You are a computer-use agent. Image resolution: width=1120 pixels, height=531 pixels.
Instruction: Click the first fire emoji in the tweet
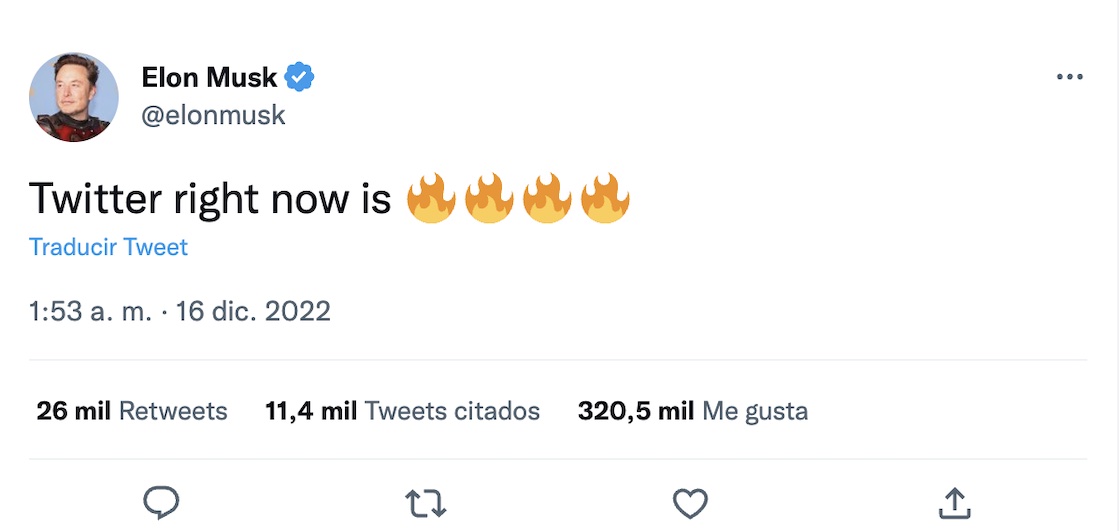click(431, 198)
